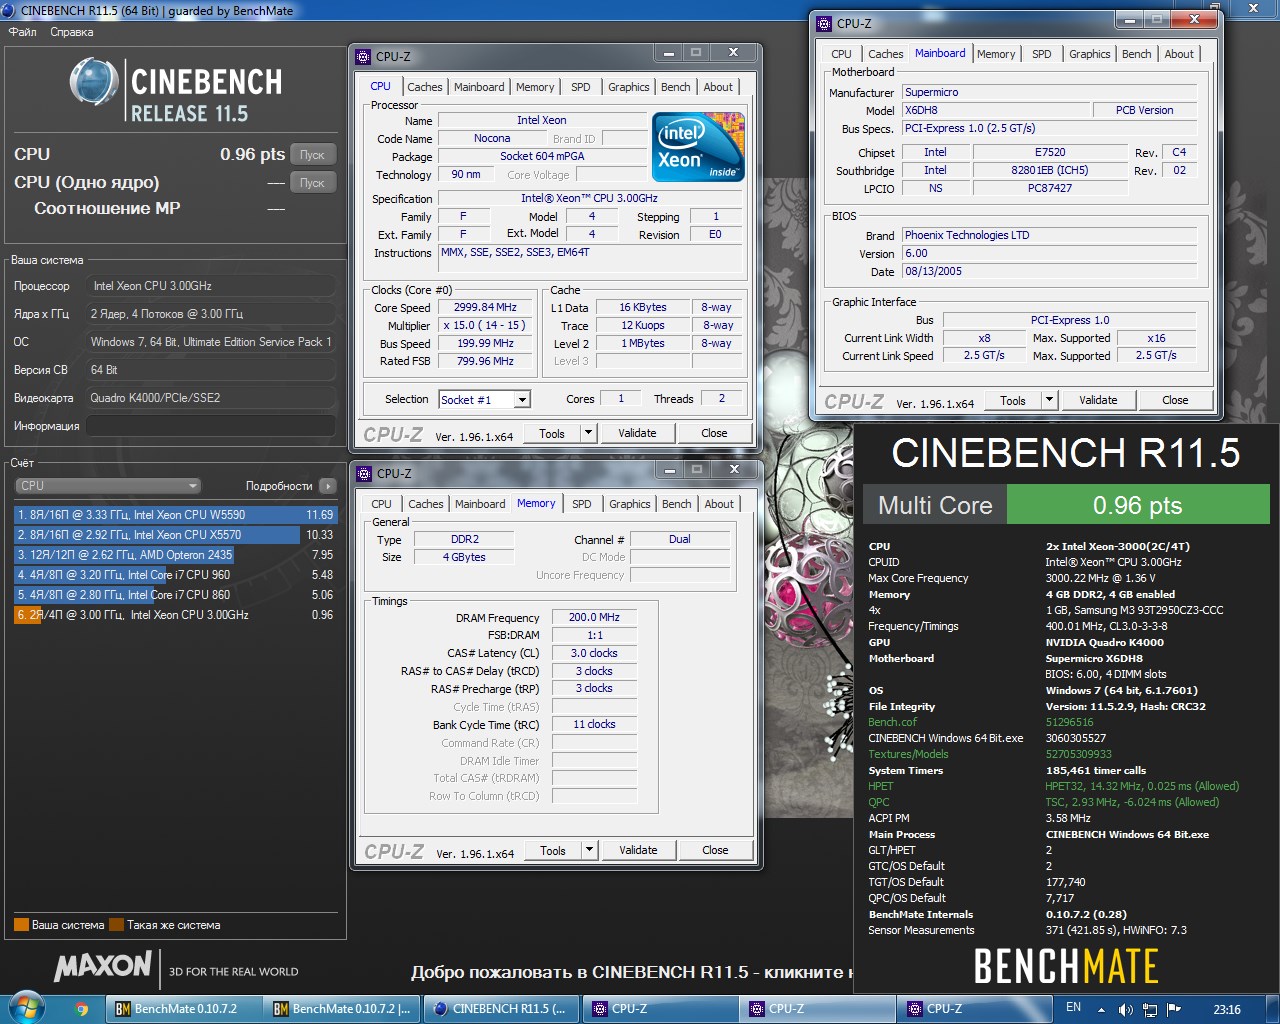The image size is (1280, 1024).
Task: Start the single-core test with its Пуск button
Action: click(x=312, y=183)
